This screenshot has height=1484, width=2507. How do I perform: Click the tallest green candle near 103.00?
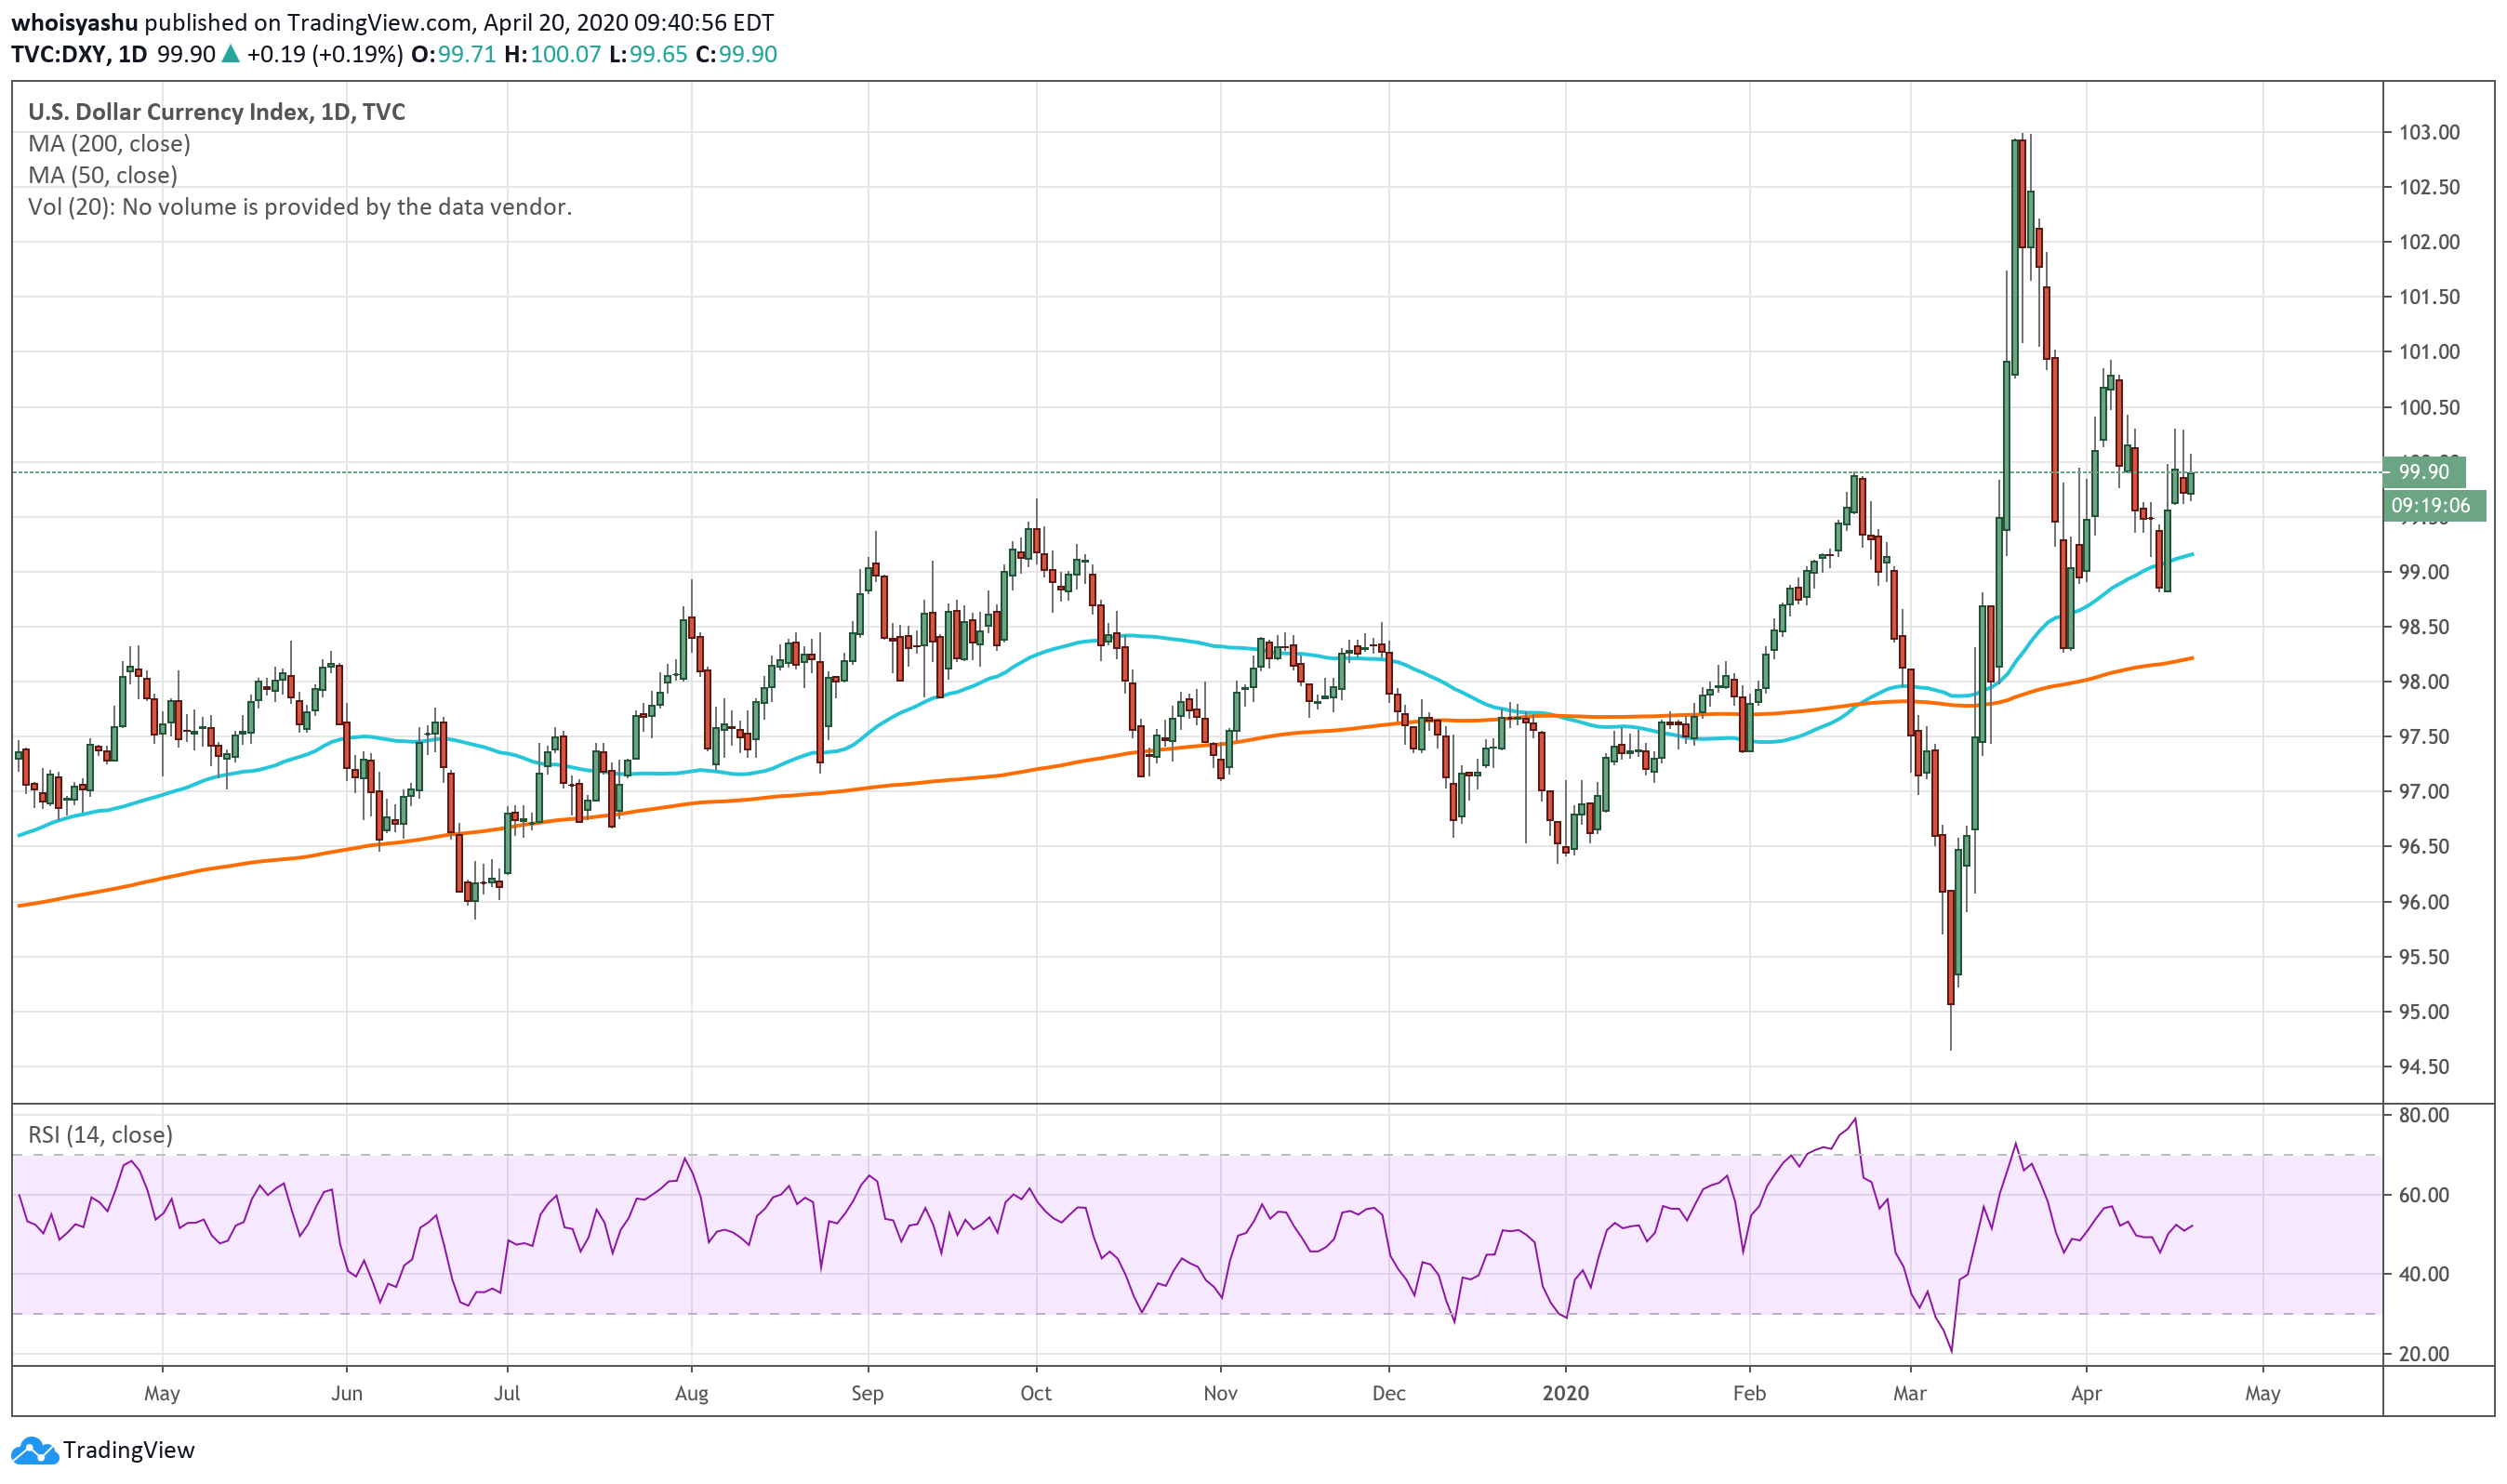(x=2015, y=255)
